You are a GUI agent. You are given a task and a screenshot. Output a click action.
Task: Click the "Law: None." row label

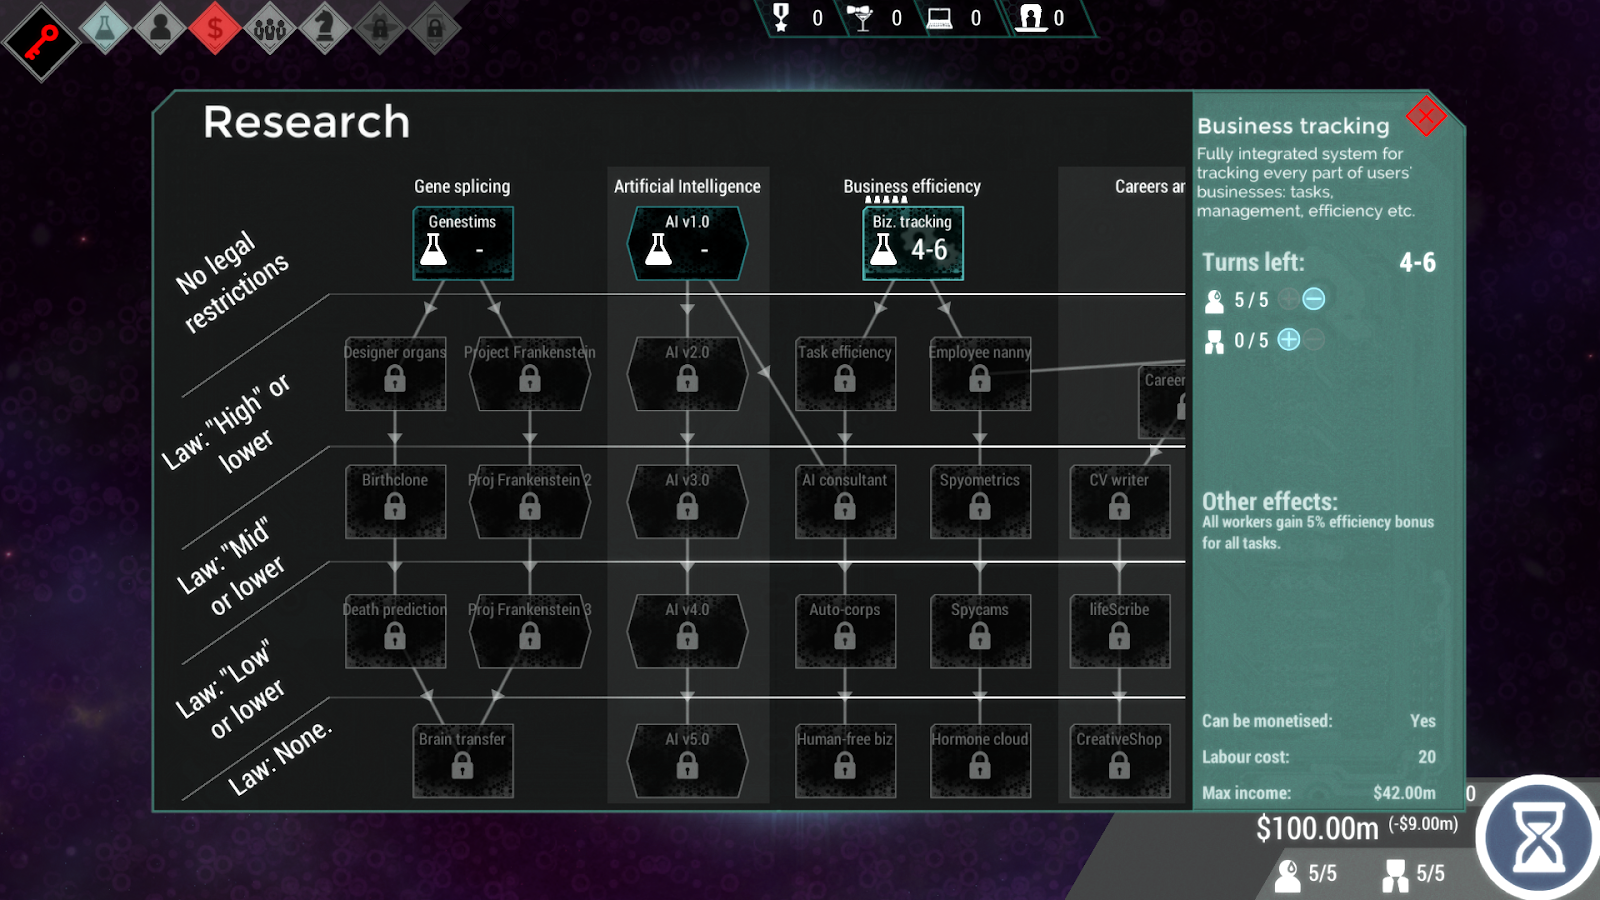tap(279, 758)
